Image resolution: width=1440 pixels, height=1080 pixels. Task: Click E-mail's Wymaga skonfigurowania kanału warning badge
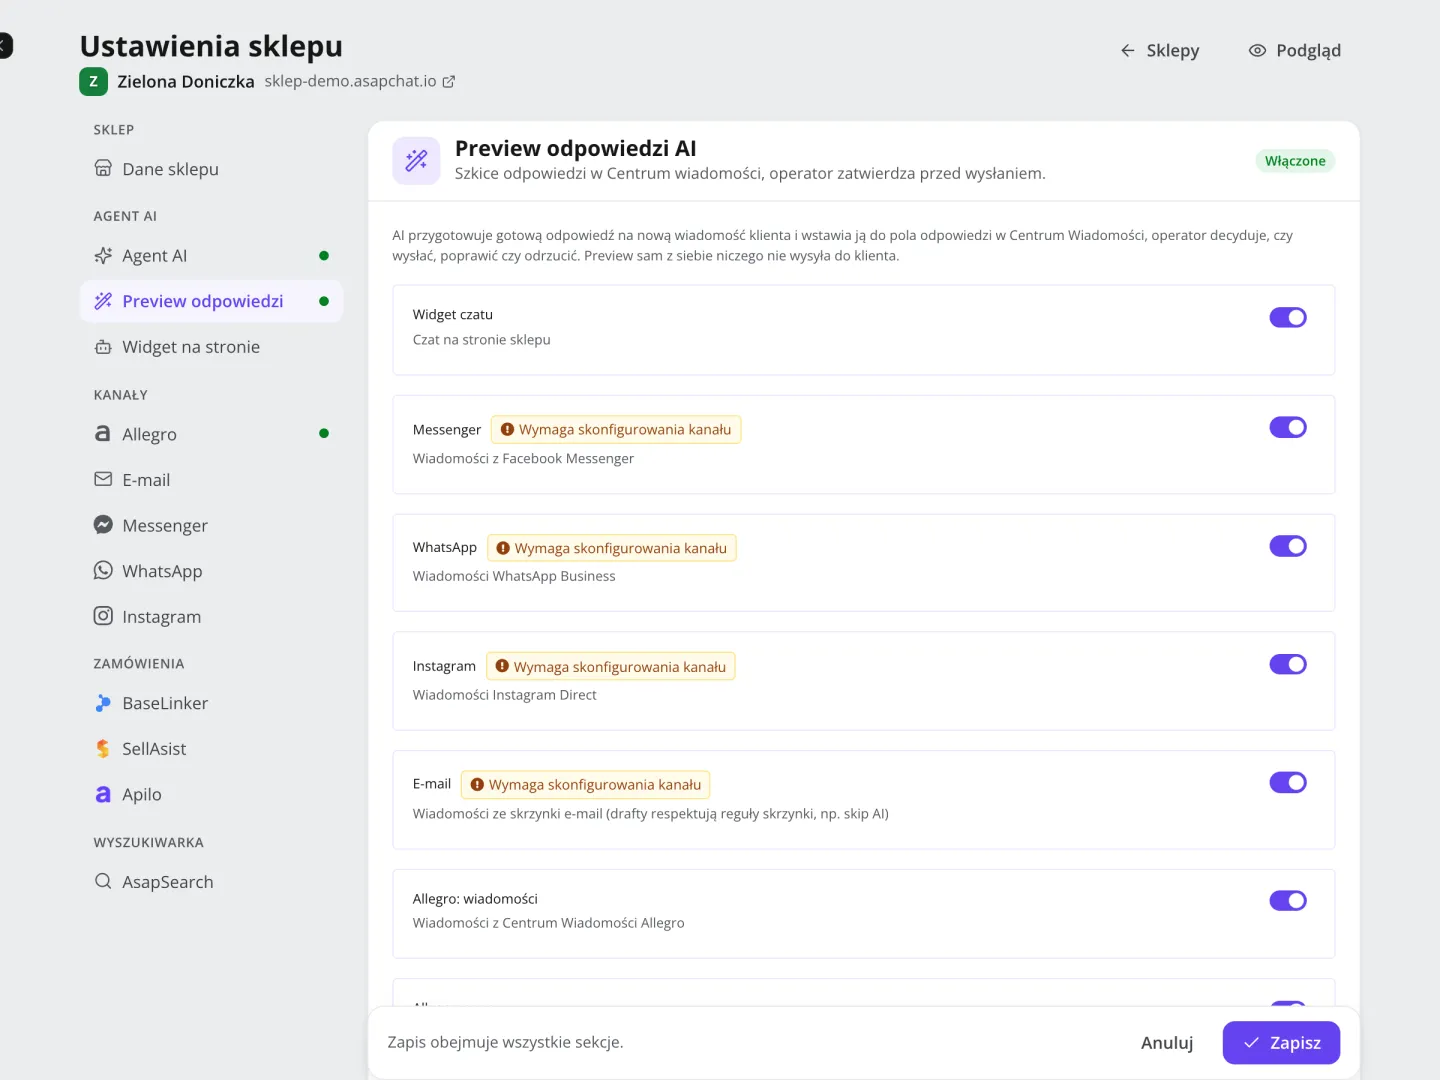[585, 785]
